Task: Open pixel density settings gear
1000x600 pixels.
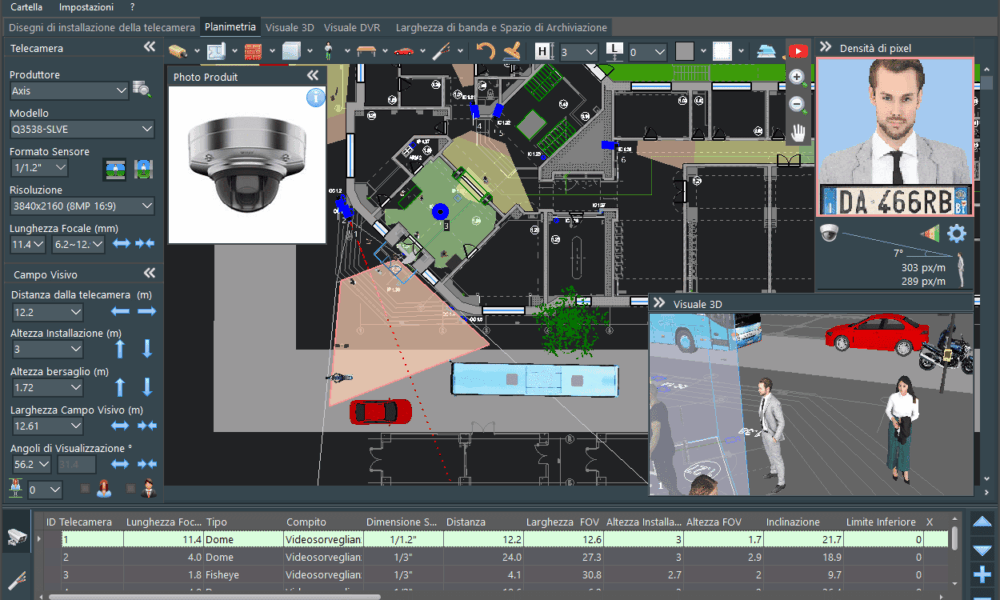Action: [956, 233]
